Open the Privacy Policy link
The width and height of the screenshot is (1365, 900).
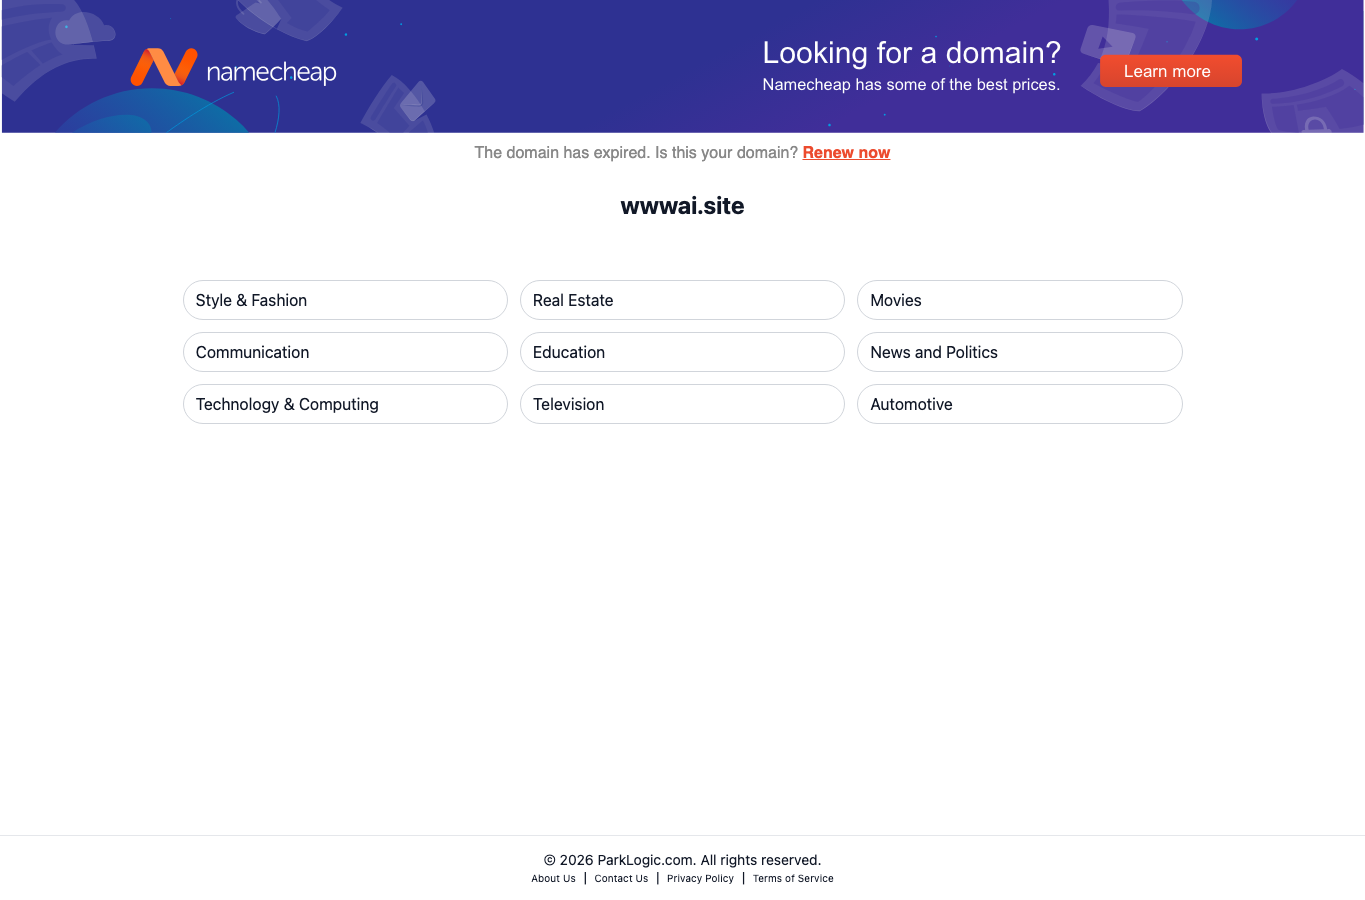point(700,878)
